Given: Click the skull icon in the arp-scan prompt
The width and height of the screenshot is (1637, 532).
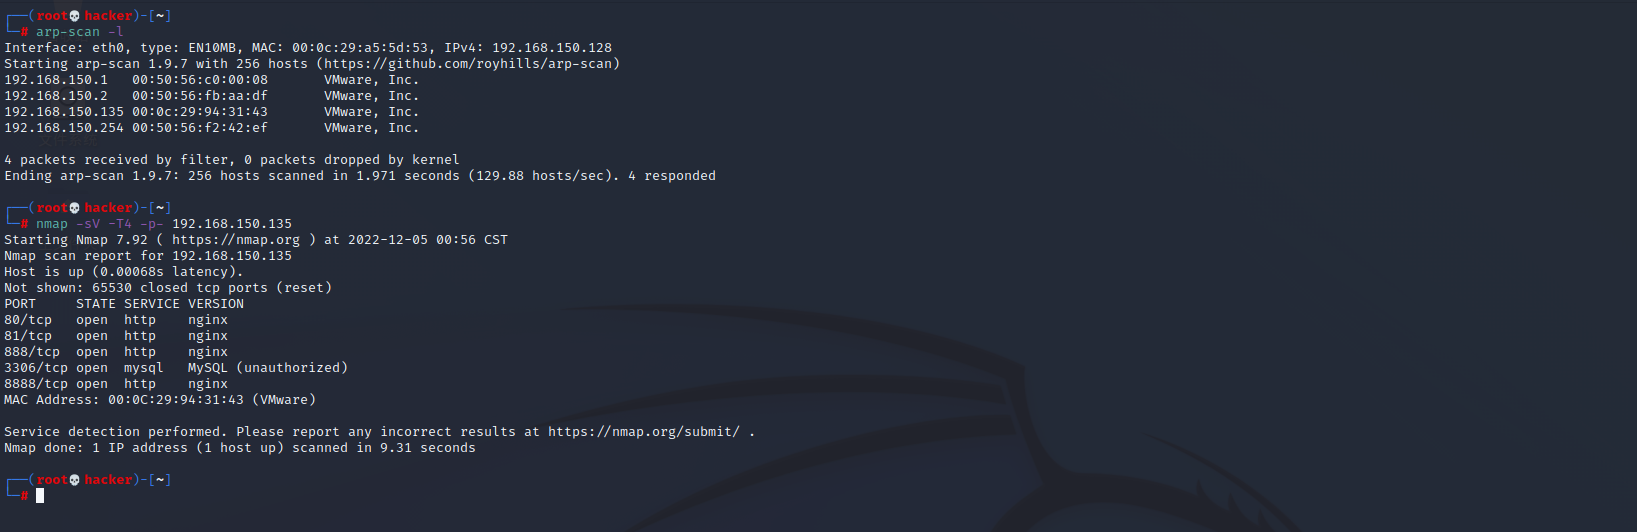Looking at the screenshot, I should pyautogui.click(x=75, y=16).
